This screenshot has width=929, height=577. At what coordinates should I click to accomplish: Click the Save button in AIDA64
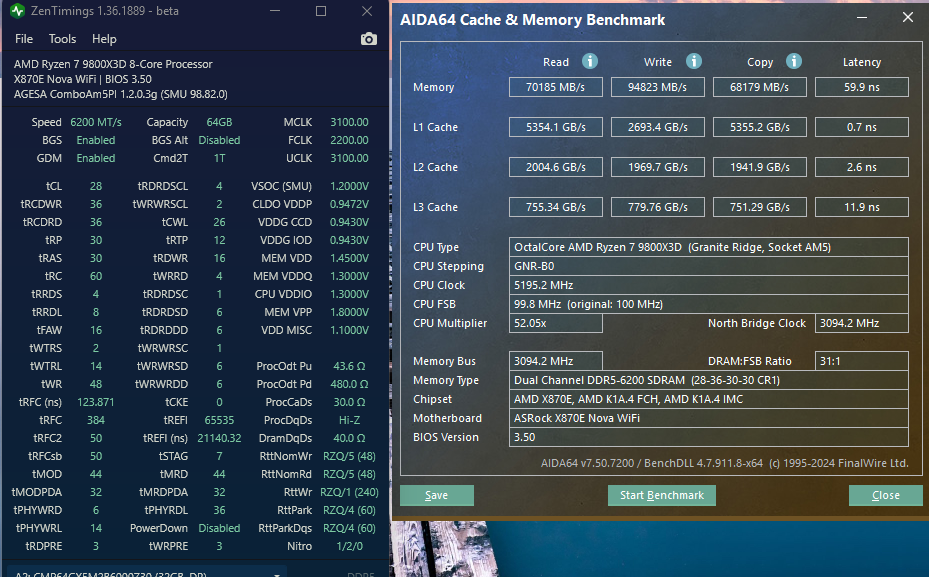(436, 495)
